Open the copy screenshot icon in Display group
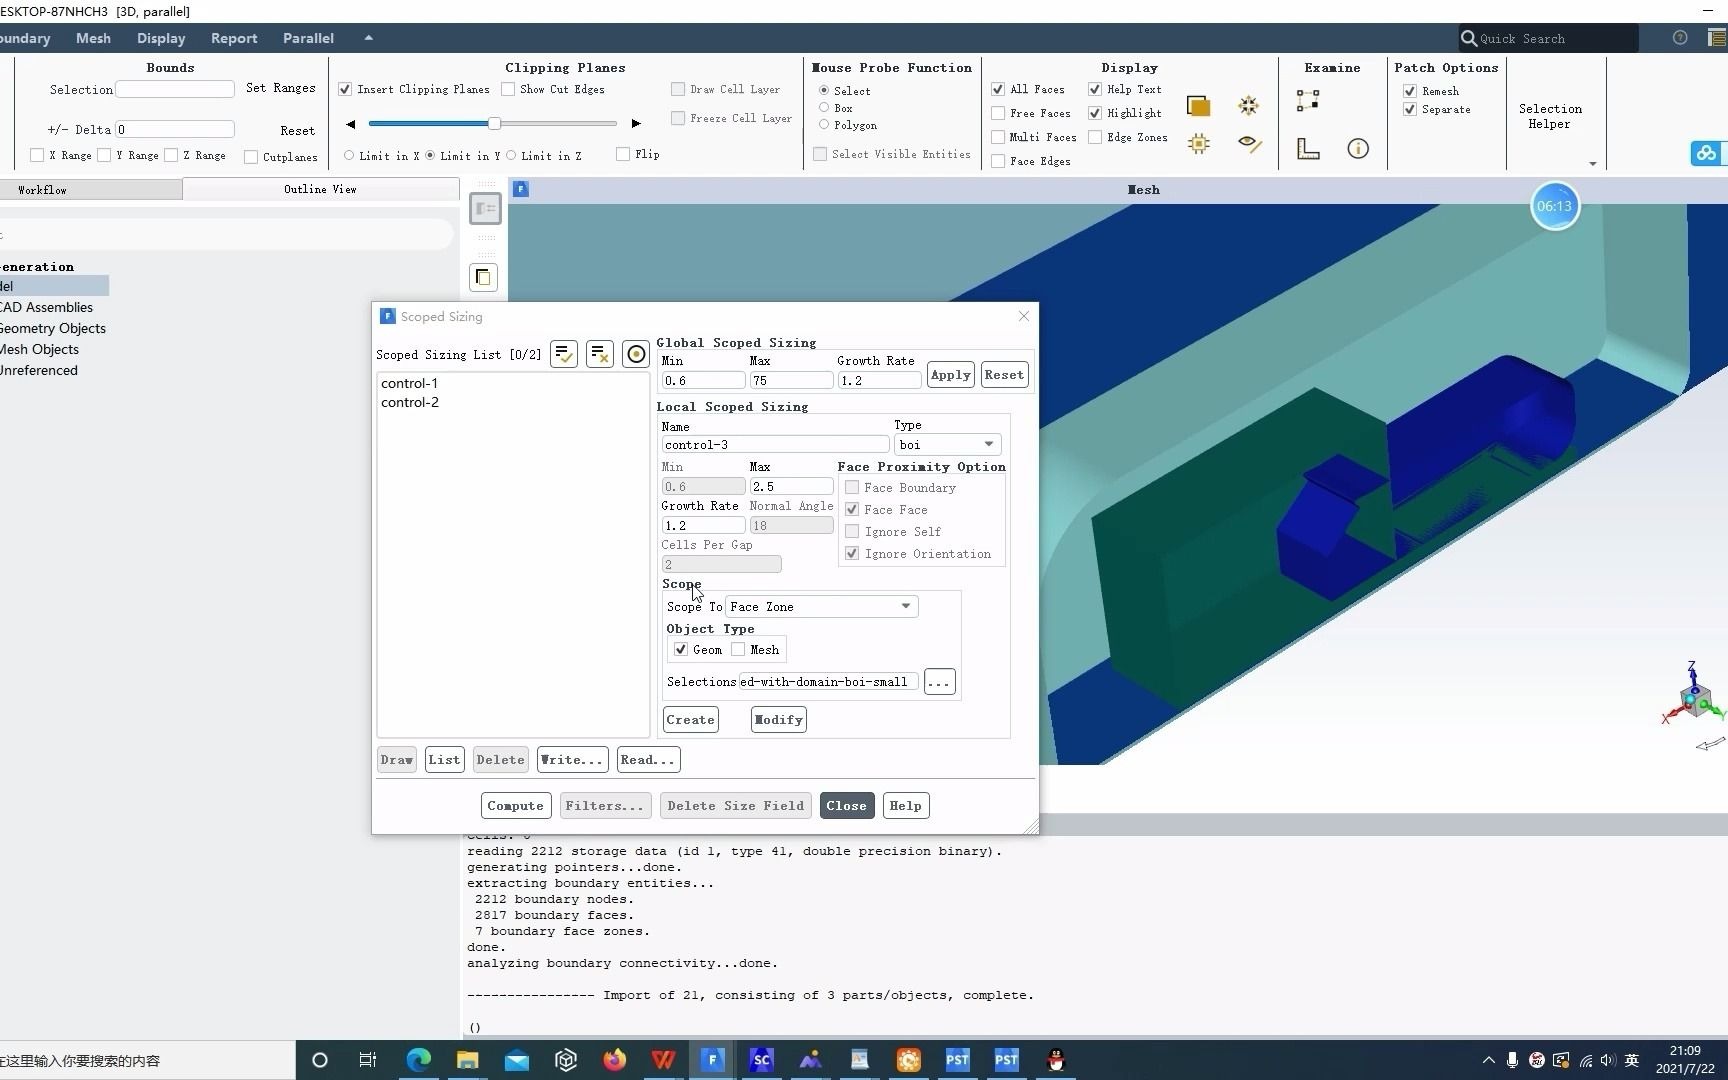1728x1080 pixels. (1197, 104)
